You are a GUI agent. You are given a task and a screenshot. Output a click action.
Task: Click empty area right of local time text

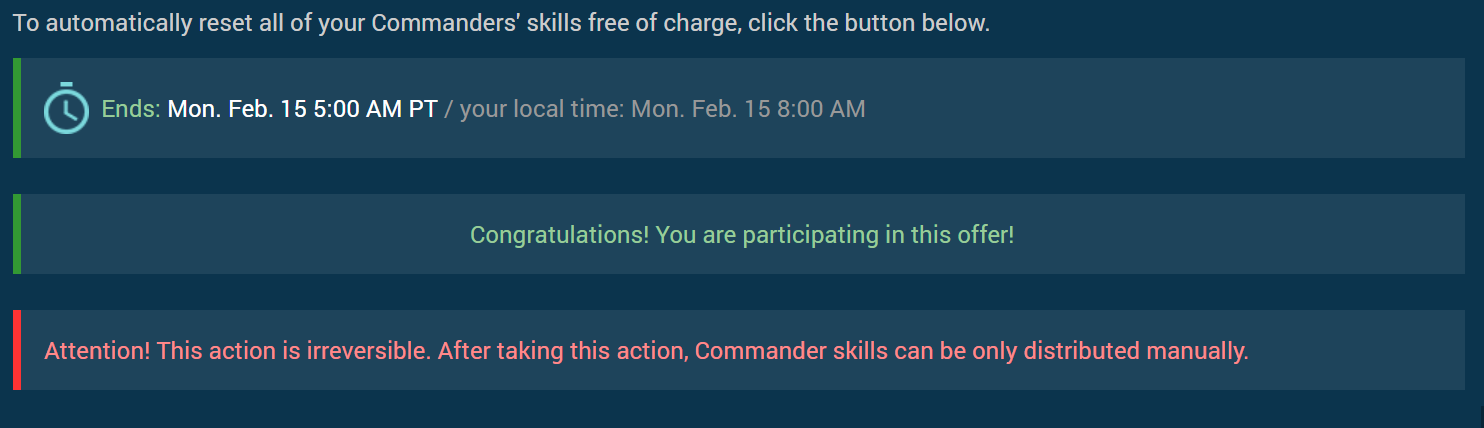click(1150, 108)
